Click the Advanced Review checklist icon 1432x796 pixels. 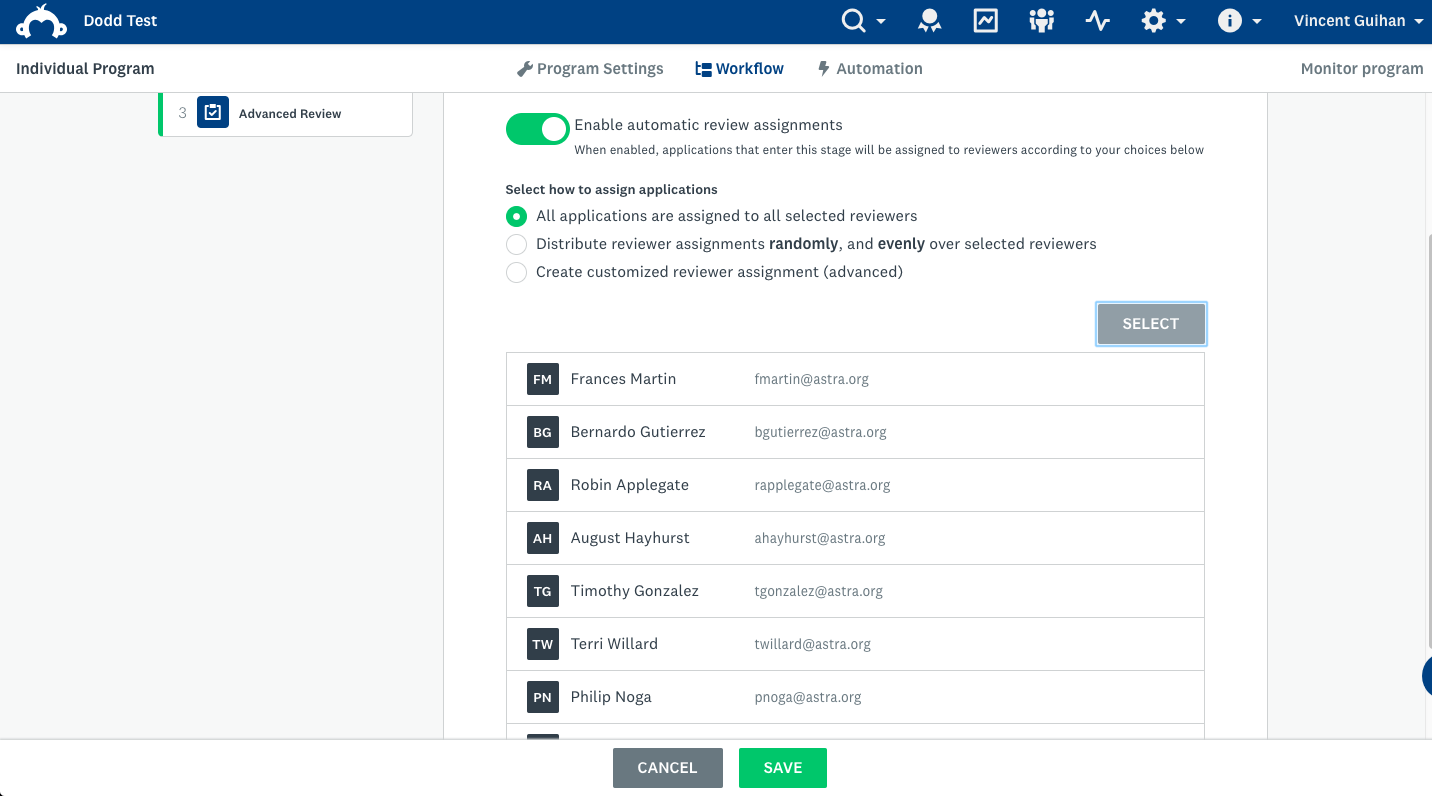pyautogui.click(x=213, y=113)
